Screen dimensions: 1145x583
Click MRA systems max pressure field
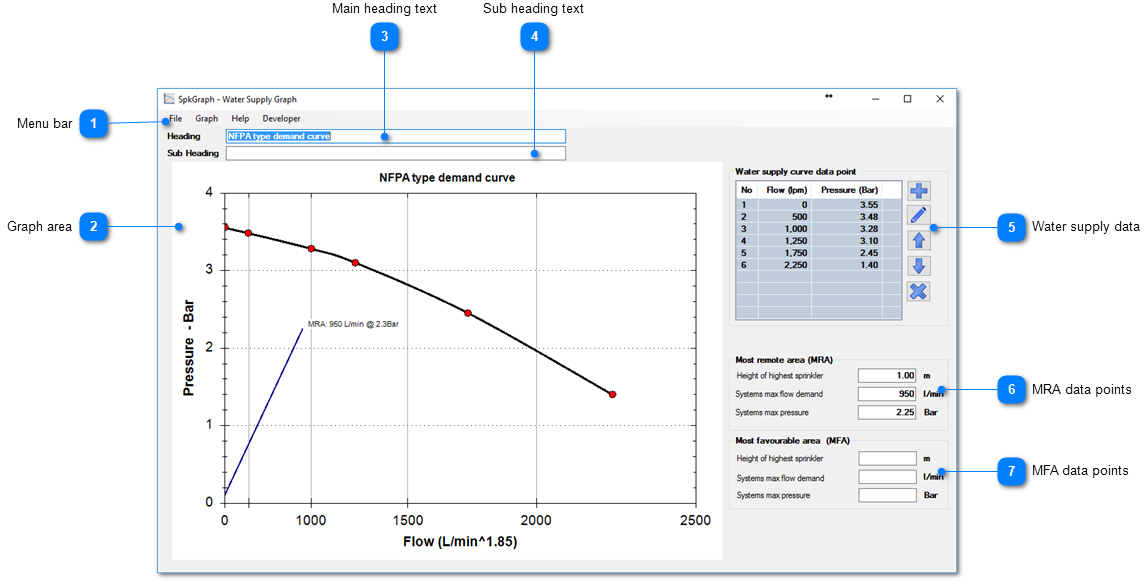point(887,412)
